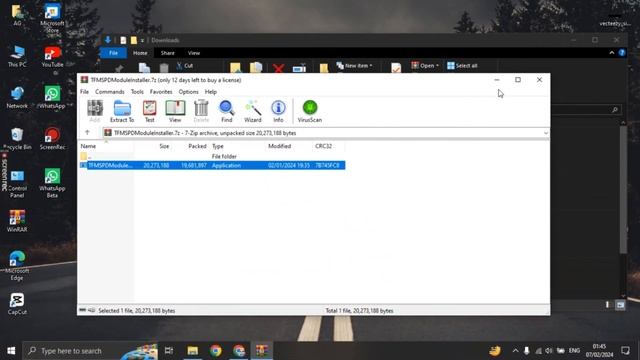640x360 pixels.
Task: Open Microsoft Edge desktop shortcut
Action: (17, 266)
